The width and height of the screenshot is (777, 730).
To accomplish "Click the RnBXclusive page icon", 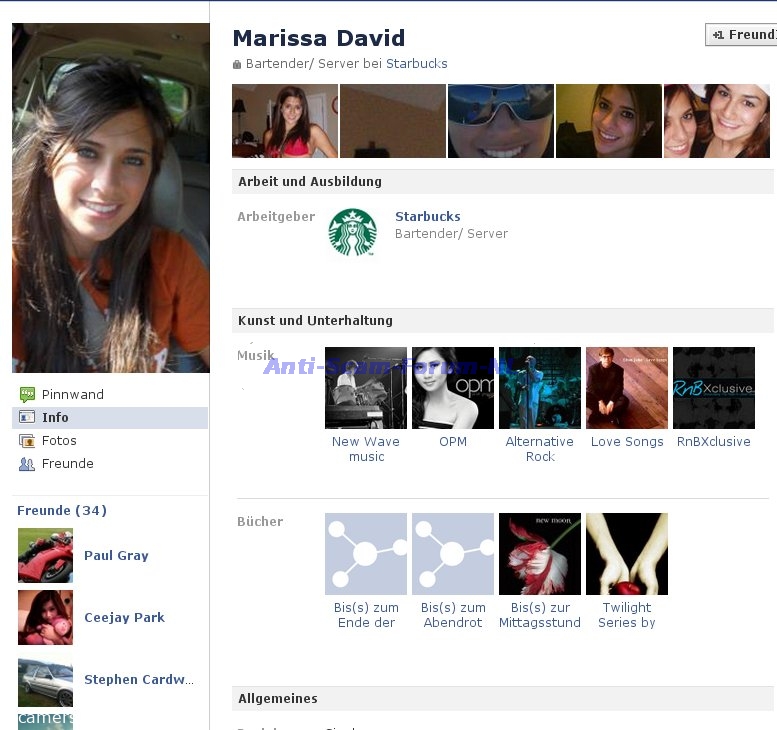I will [713, 388].
